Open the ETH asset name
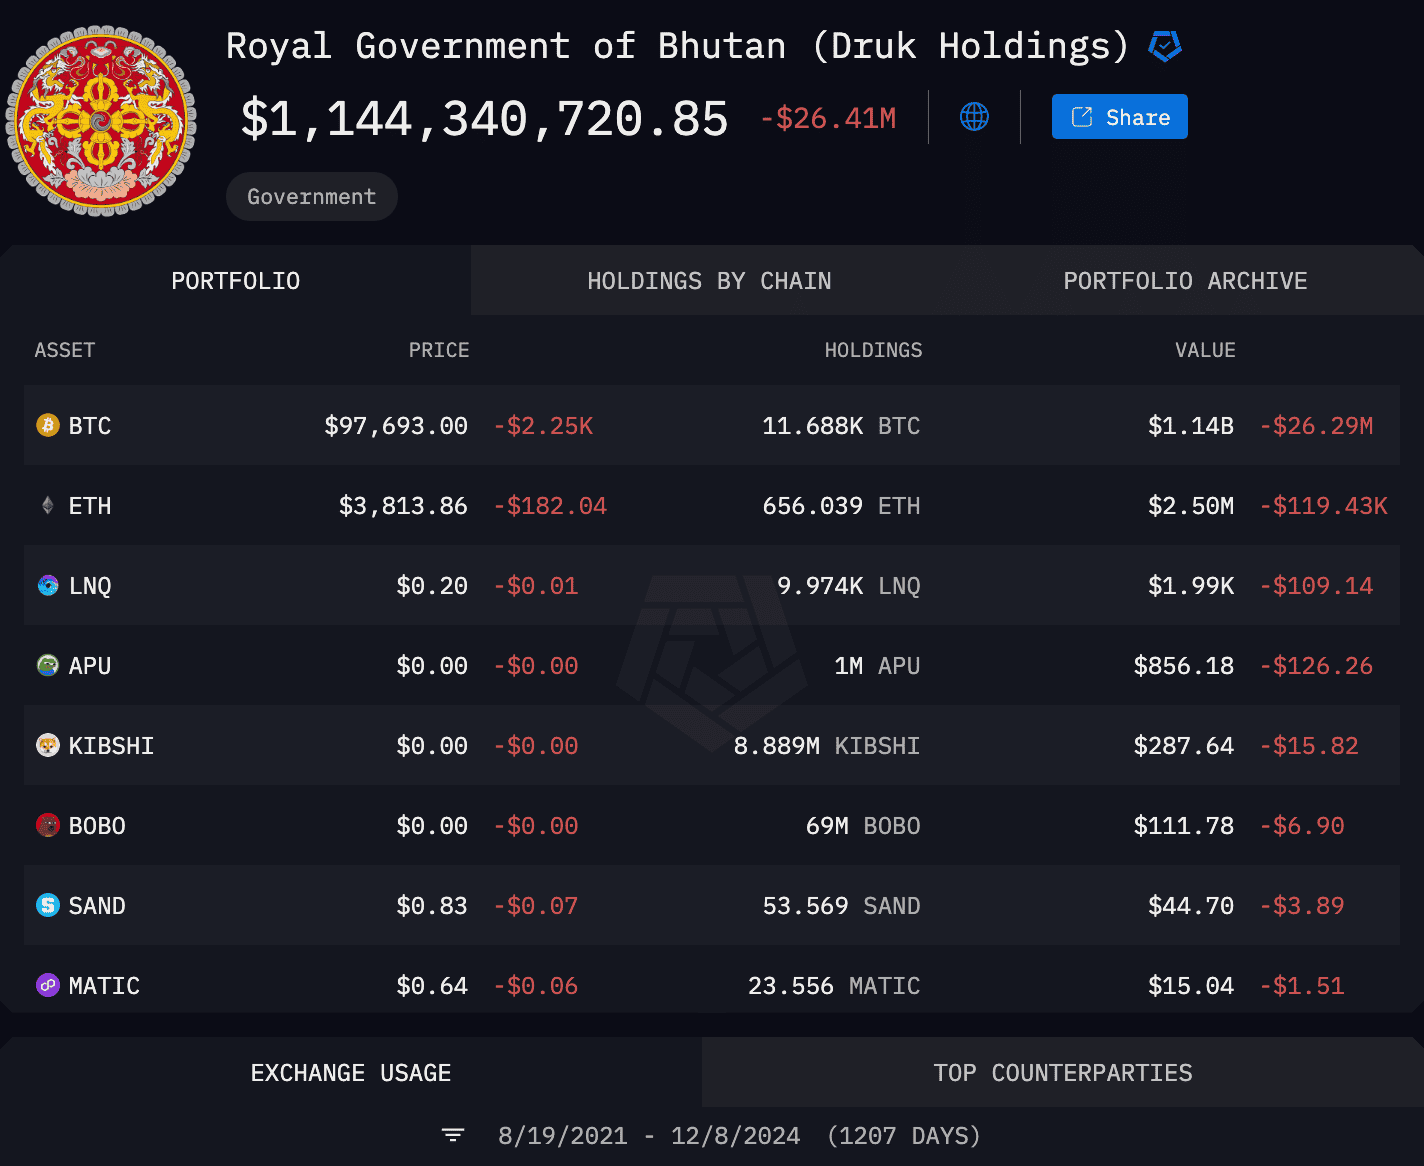 click(90, 506)
